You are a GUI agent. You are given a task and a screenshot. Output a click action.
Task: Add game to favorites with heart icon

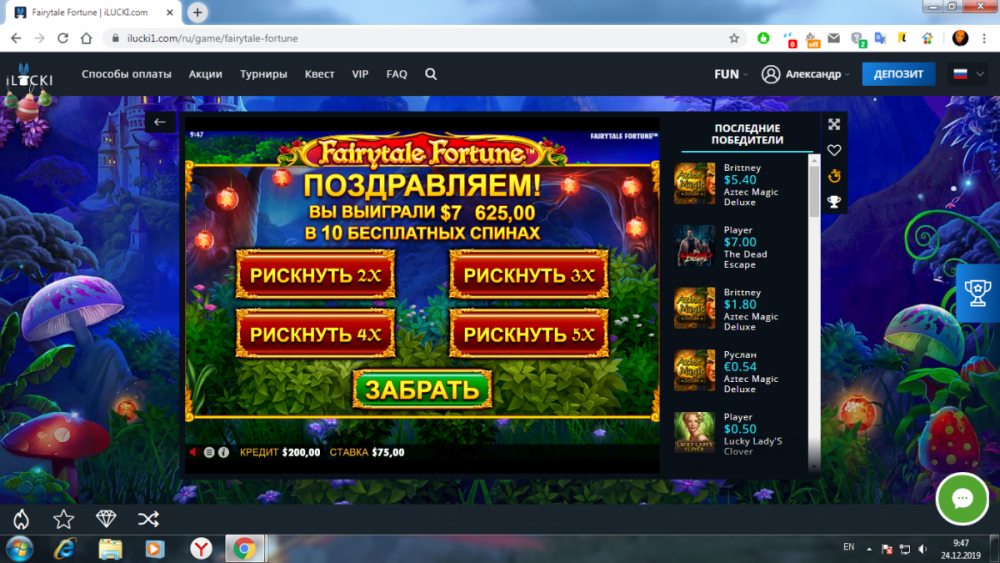pos(834,150)
